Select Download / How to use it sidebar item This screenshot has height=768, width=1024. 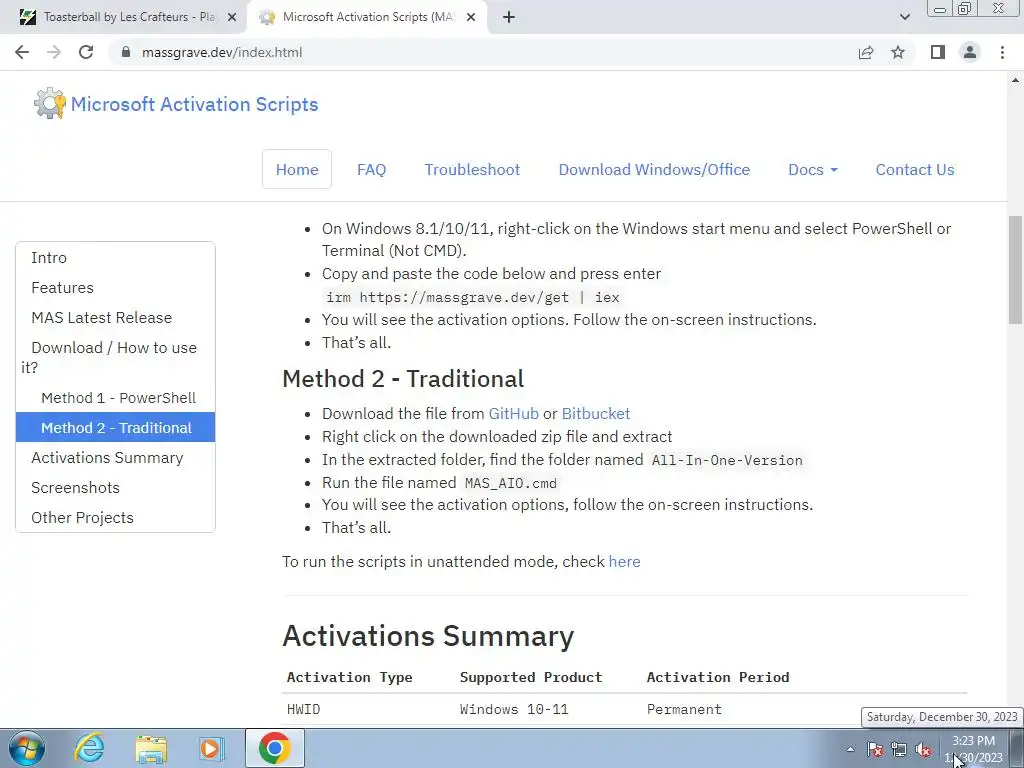(x=115, y=357)
